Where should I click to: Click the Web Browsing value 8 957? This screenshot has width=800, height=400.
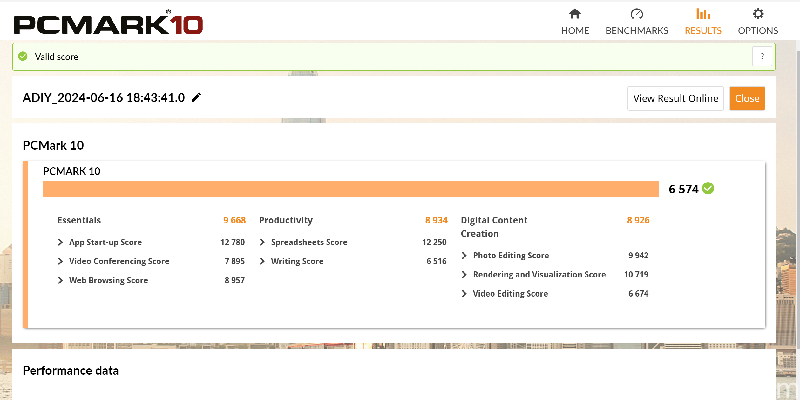click(235, 280)
